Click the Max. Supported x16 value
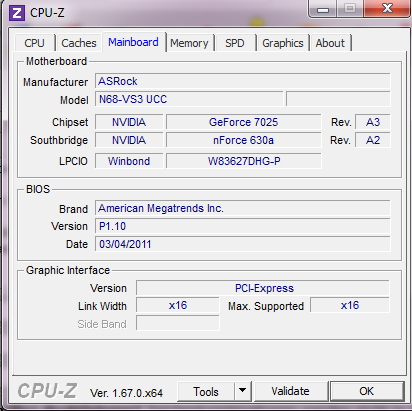This screenshot has height=411, width=412. pos(350,305)
